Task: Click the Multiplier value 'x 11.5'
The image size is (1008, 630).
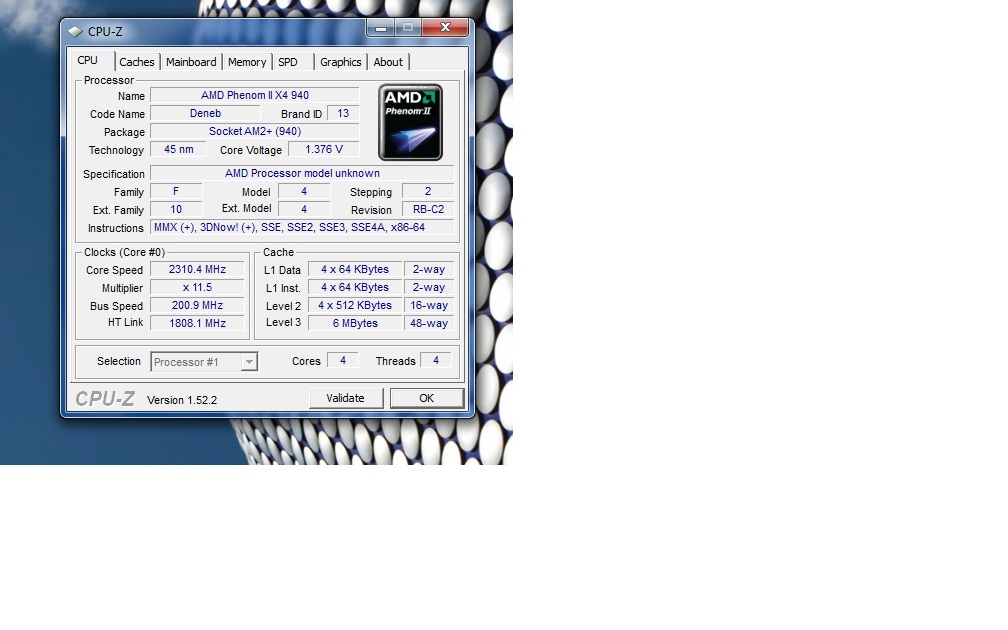Action: pyautogui.click(x=197, y=287)
